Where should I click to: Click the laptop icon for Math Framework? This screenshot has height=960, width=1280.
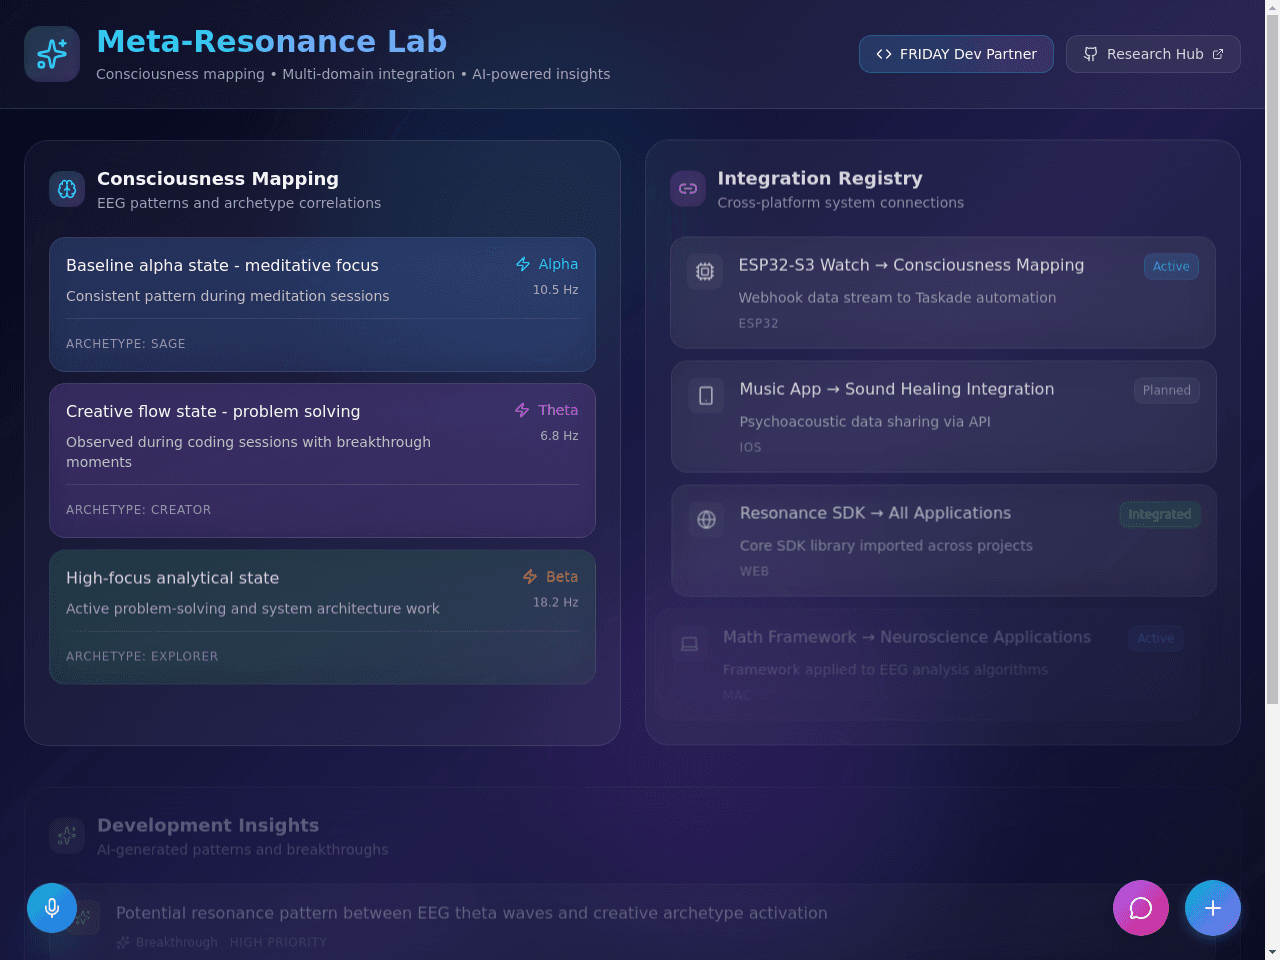coord(690,643)
